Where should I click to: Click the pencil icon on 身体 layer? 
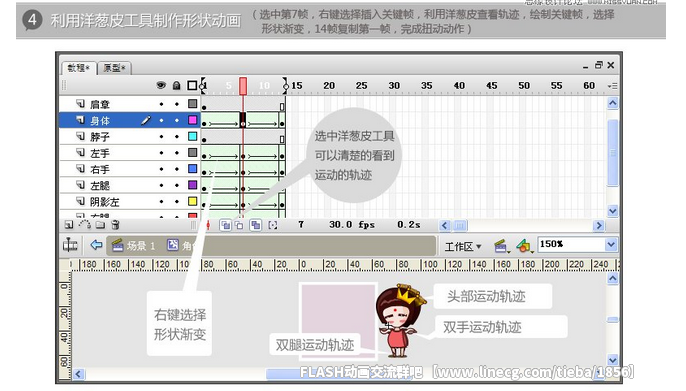146,120
